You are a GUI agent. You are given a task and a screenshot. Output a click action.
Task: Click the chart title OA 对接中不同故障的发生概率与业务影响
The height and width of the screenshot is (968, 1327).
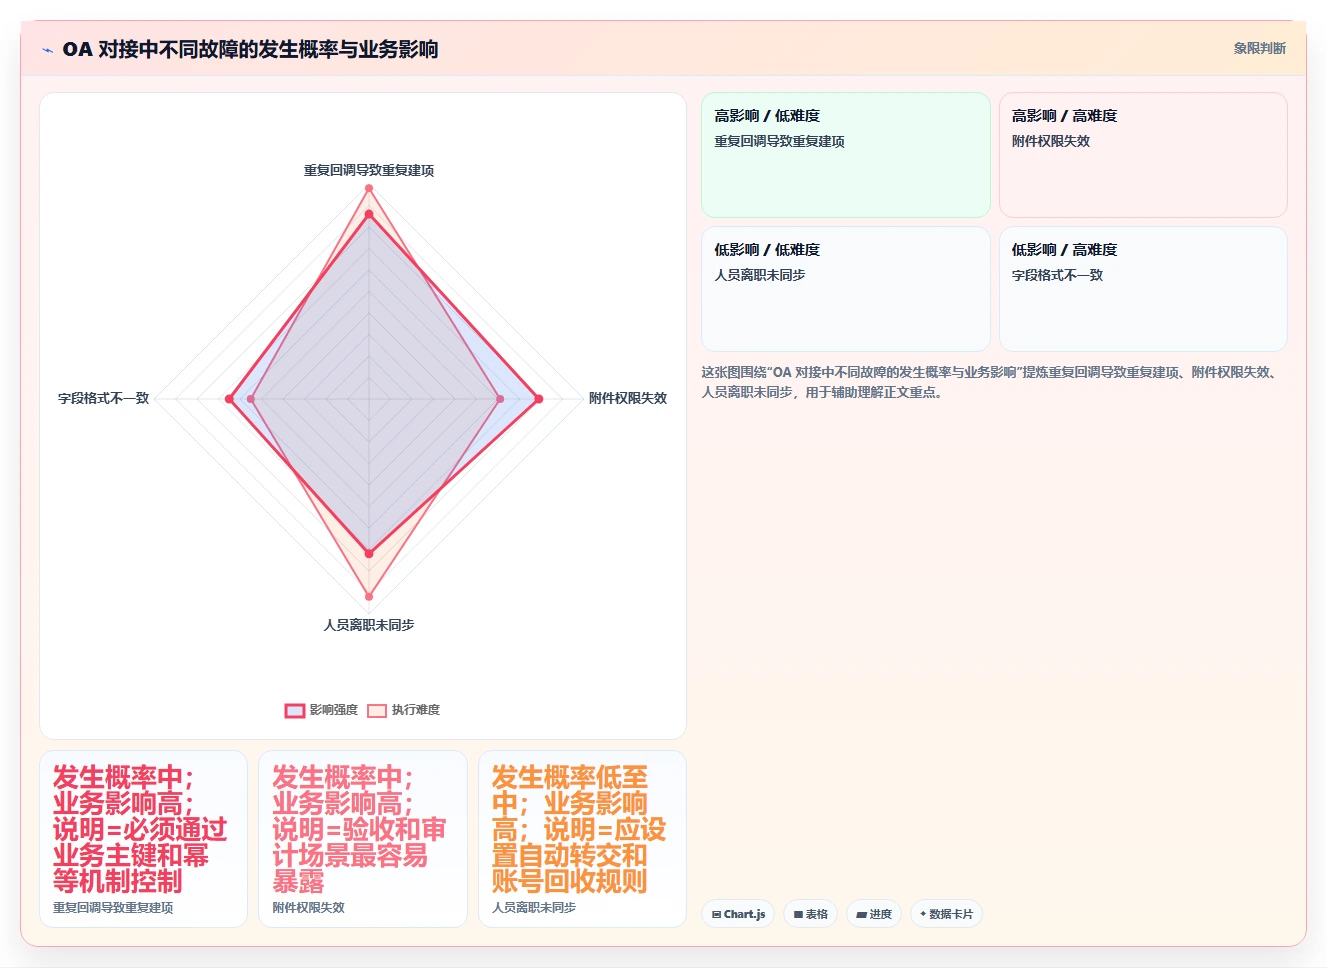pos(250,49)
